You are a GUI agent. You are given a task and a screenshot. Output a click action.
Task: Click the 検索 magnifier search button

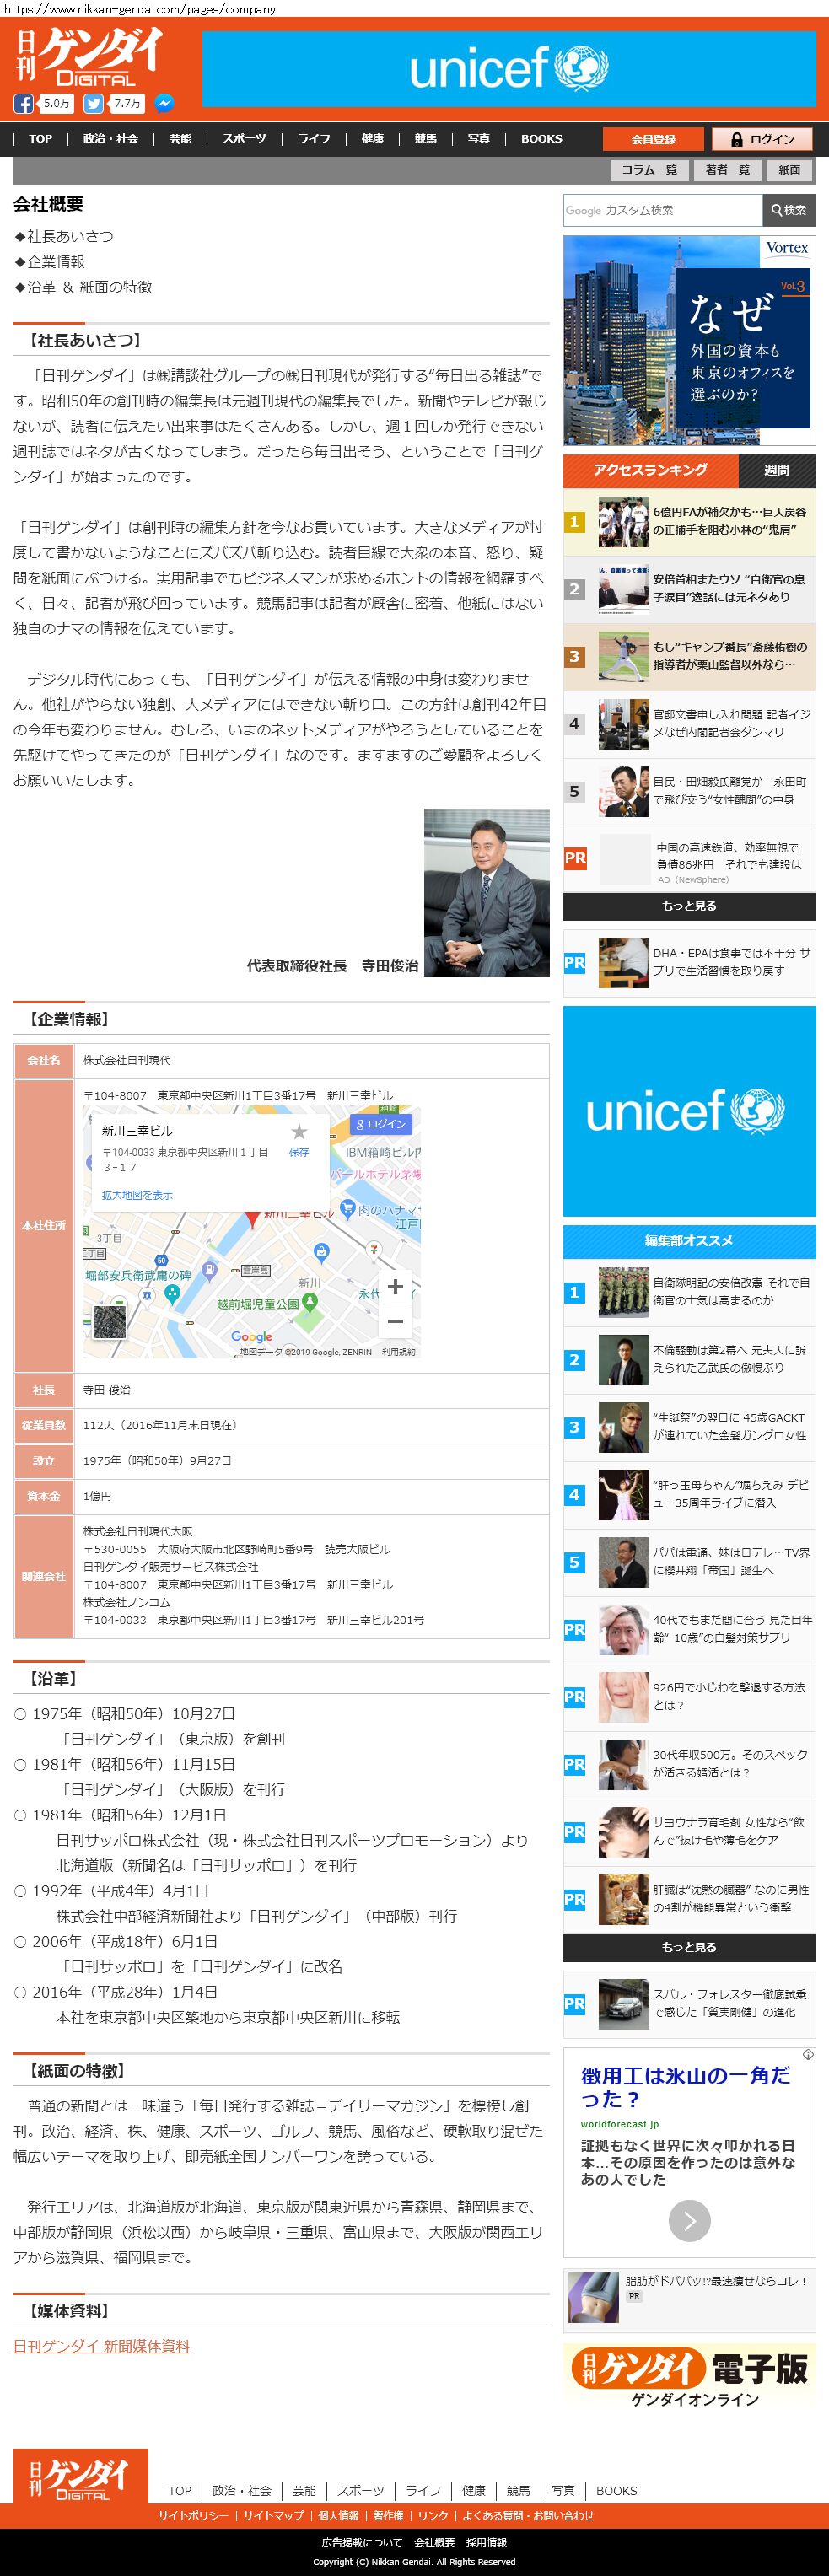[789, 210]
